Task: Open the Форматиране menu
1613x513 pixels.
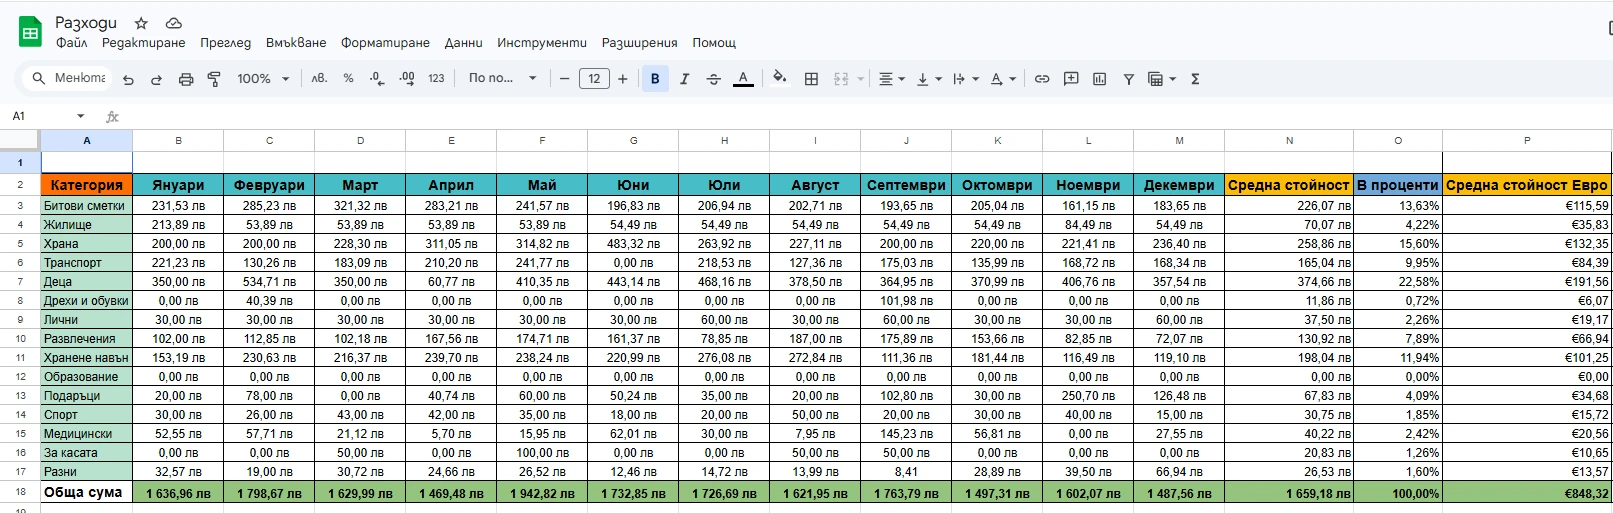Action: (x=385, y=43)
